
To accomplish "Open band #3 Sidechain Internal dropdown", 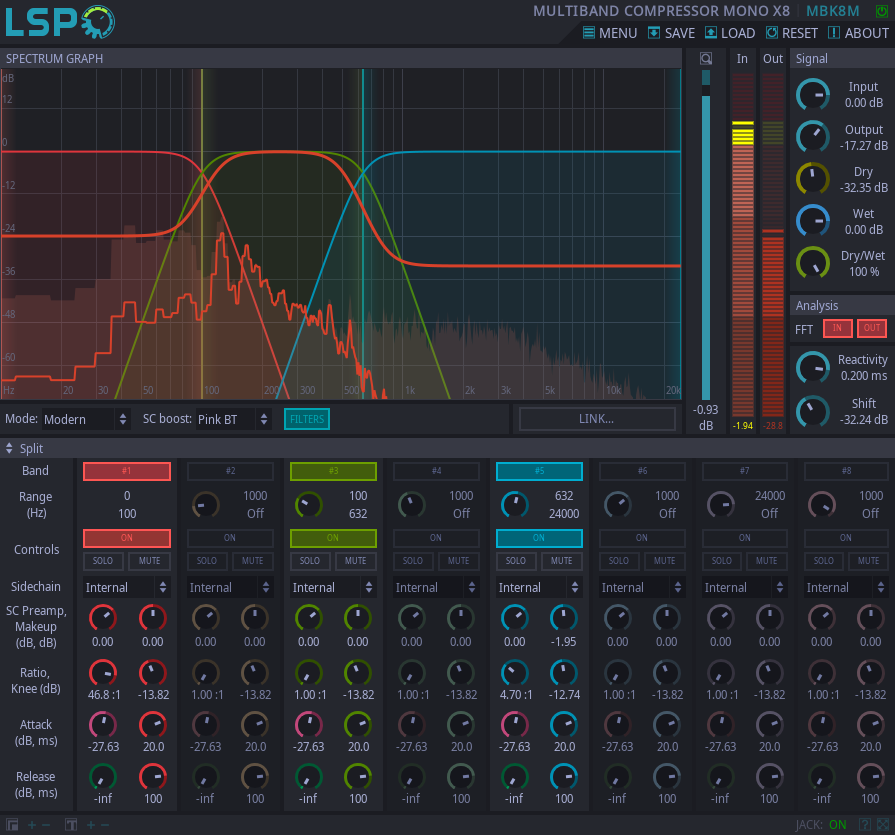I will (333, 587).
